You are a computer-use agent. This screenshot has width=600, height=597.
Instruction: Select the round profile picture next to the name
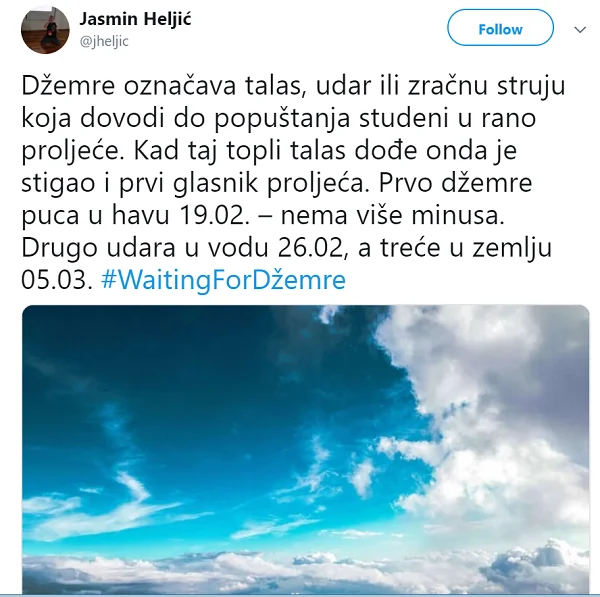45,30
